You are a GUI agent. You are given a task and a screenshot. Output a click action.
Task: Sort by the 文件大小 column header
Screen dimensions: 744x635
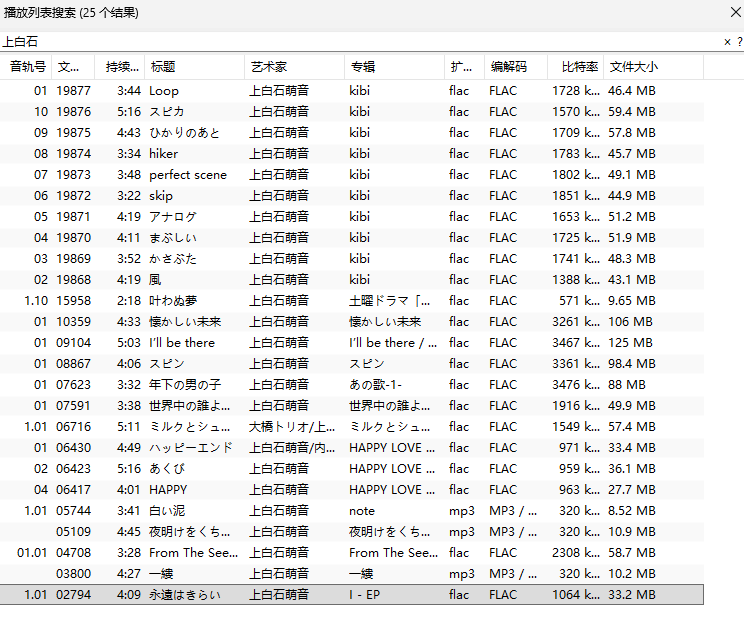click(634, 67)
